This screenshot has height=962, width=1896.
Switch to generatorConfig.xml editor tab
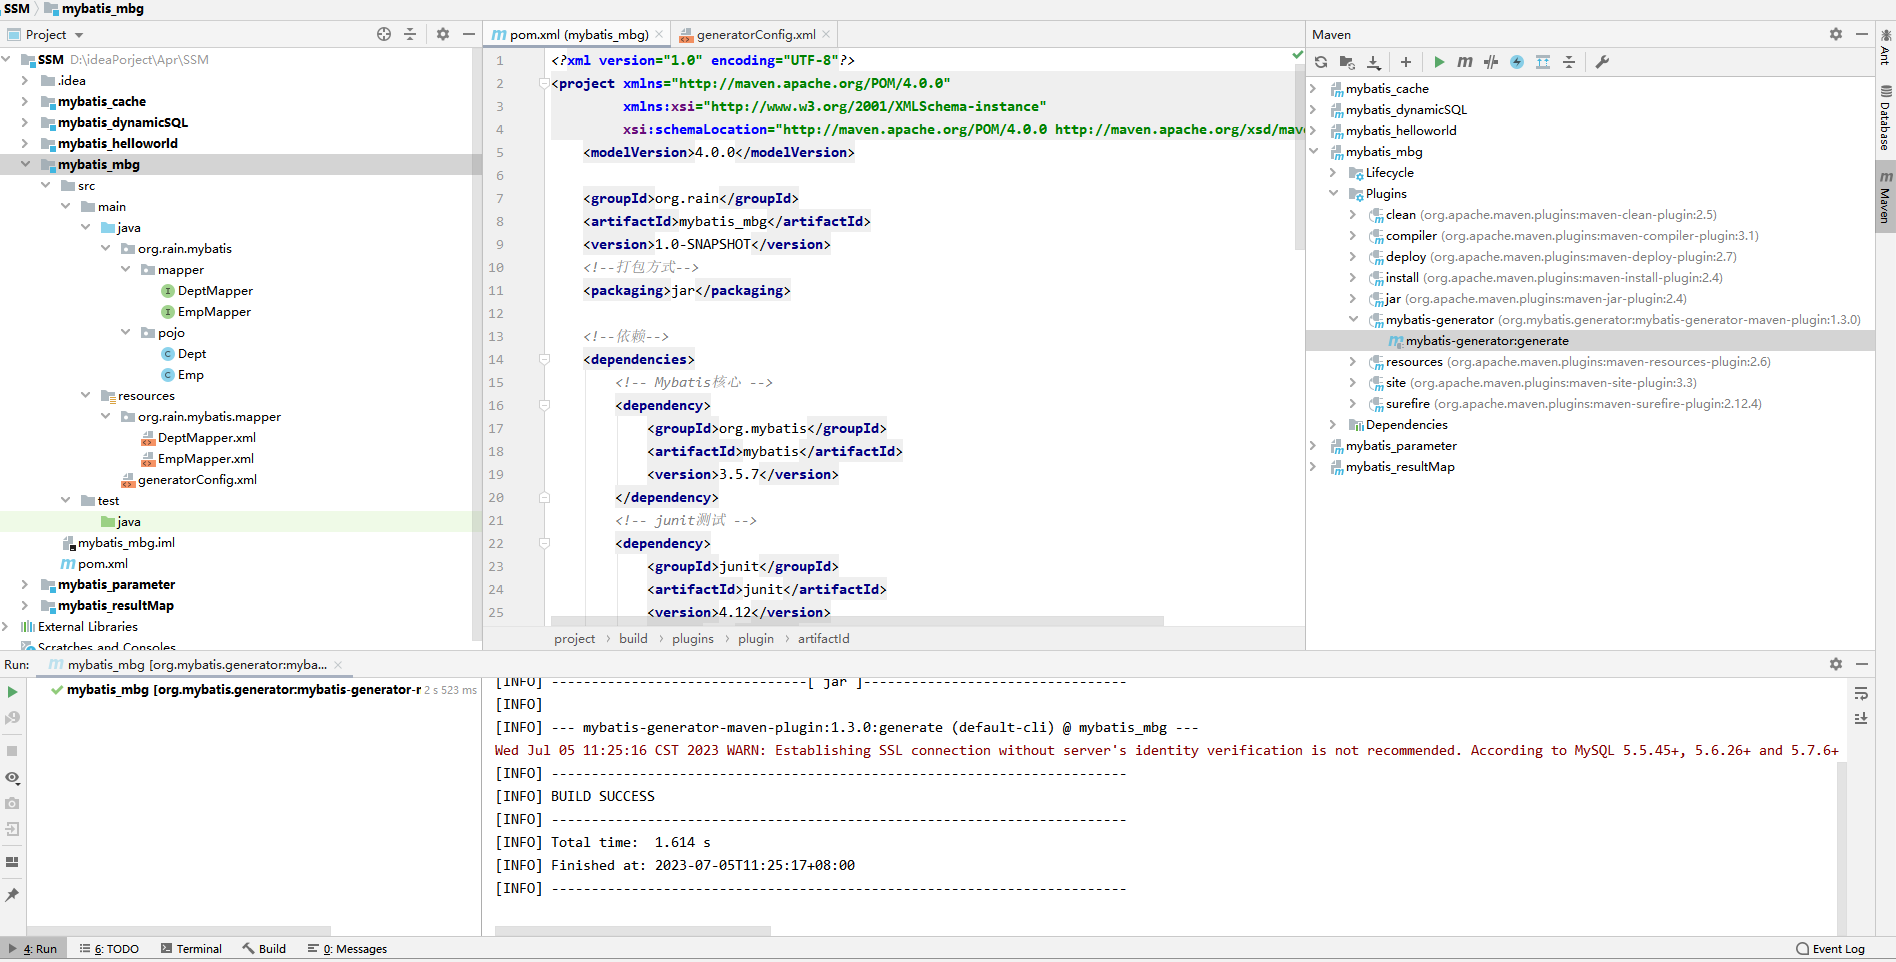click(x=755, y=35)
